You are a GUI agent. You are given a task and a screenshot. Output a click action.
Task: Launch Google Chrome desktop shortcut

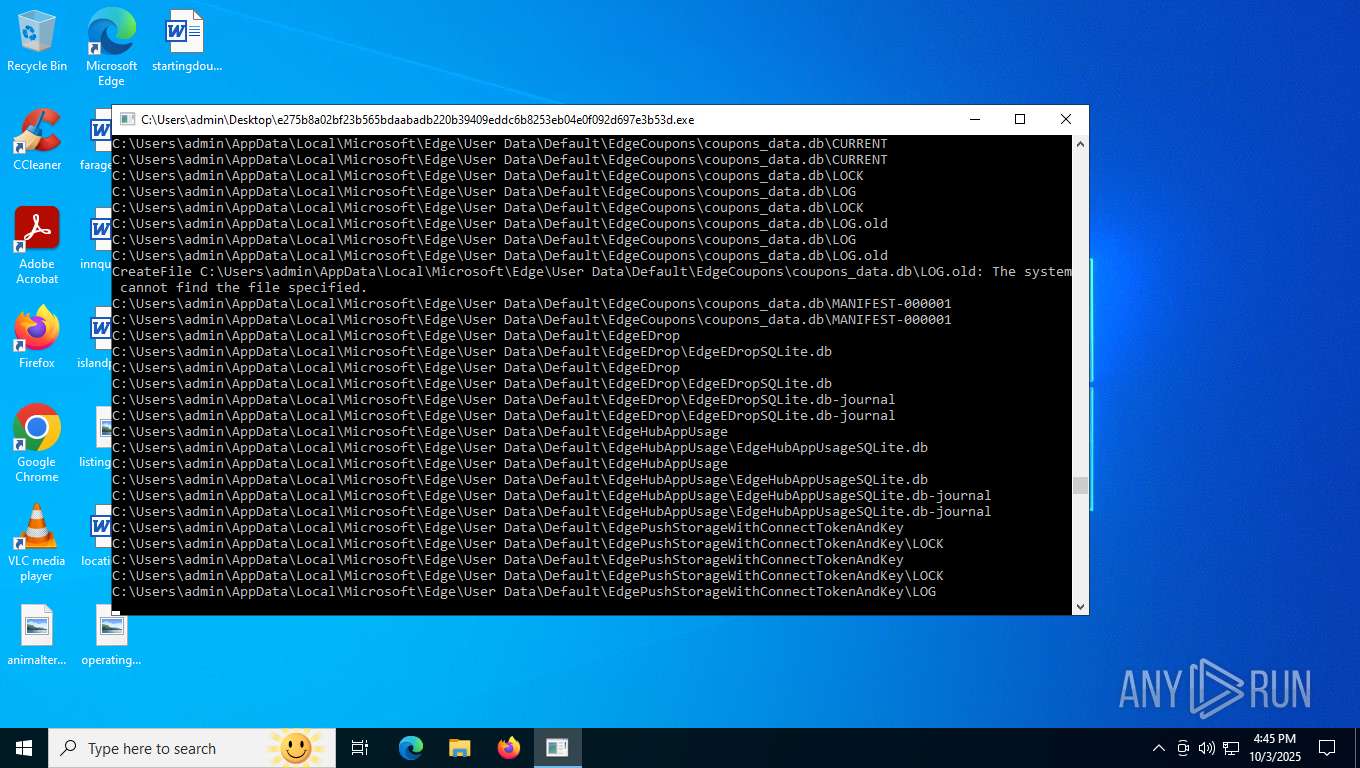click(x=37, y=444)
